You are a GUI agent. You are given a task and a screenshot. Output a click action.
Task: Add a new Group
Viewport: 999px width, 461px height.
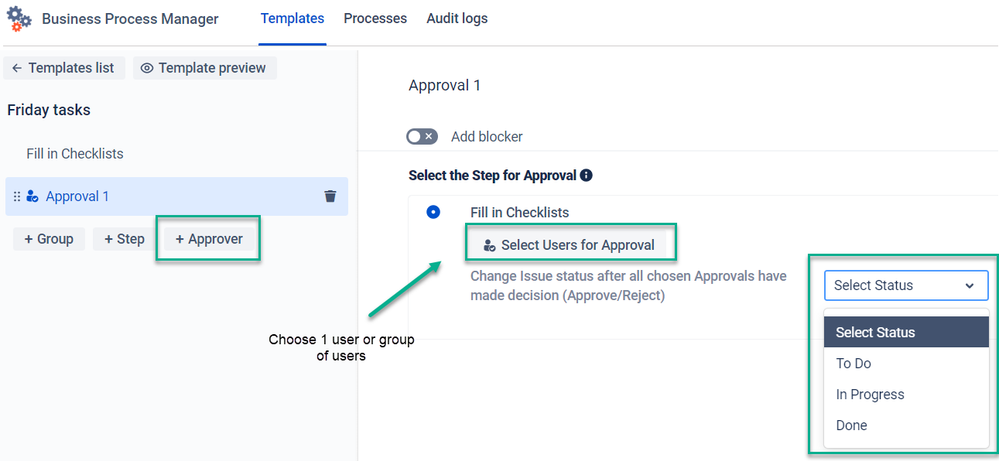pos(49,239)
